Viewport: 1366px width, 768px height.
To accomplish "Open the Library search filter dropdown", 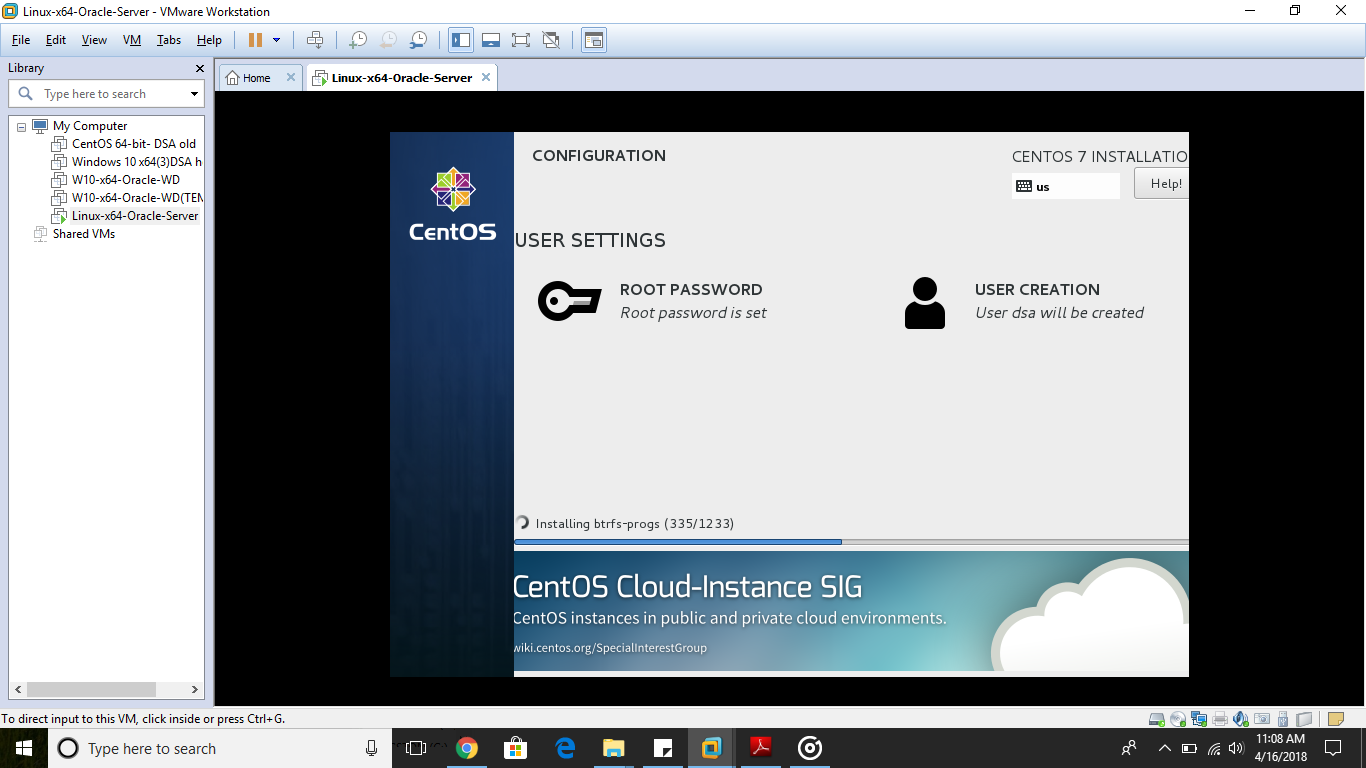I will pos(194,94).
